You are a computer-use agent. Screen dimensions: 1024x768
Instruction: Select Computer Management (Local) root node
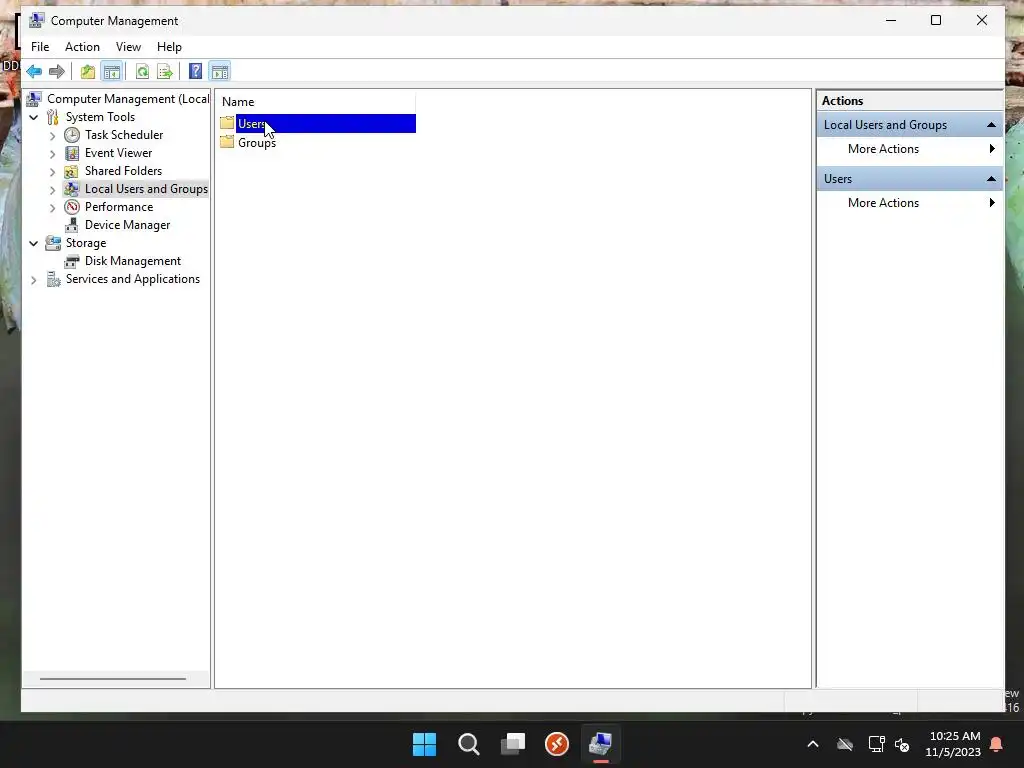point(128,99)
